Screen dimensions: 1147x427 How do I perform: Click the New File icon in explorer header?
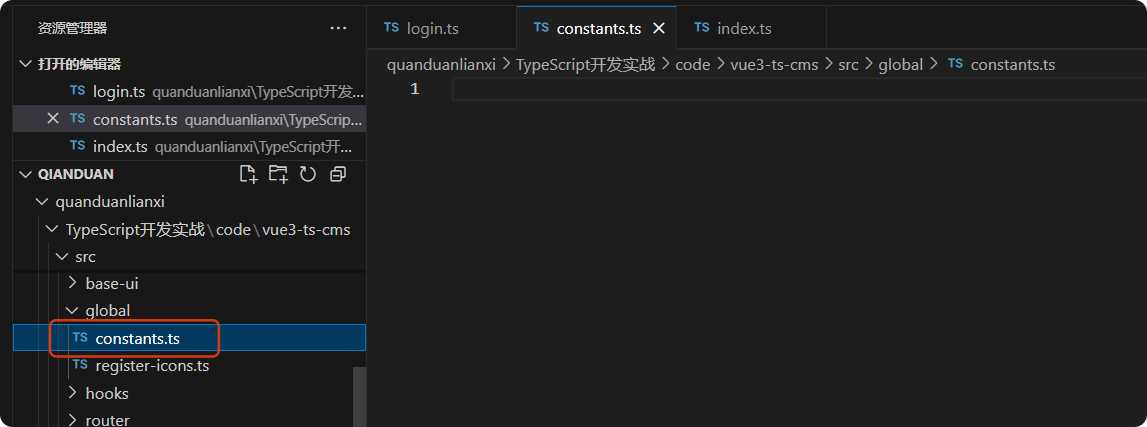(248, 174)
